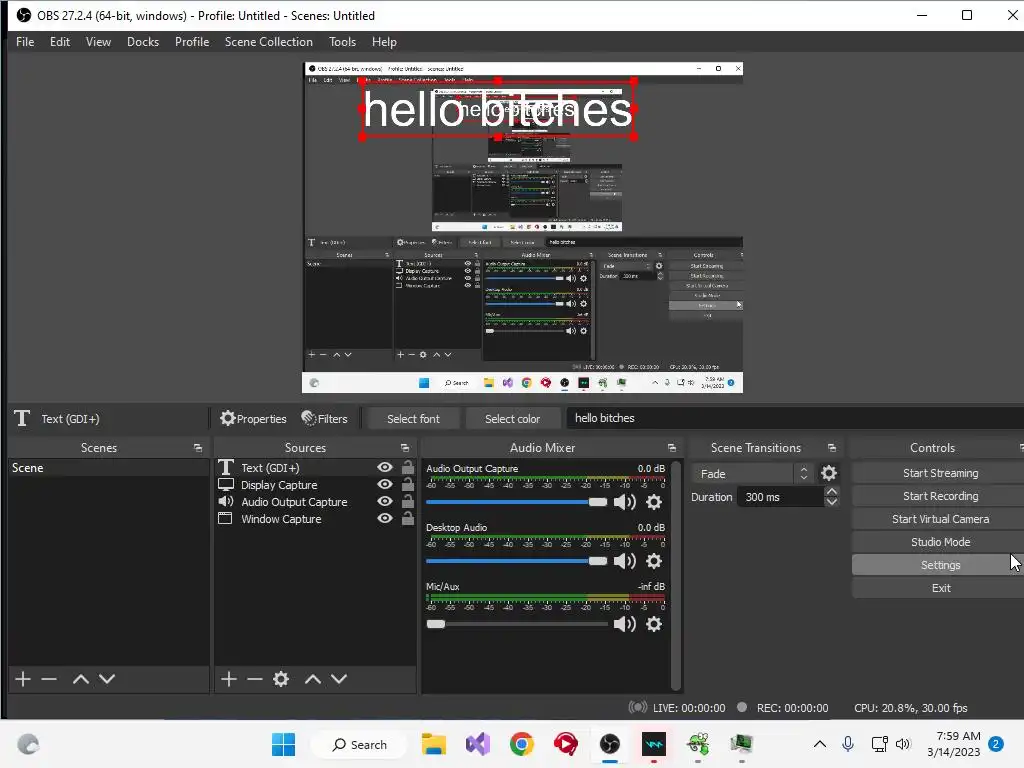The width and height of the screenshot is (1024, 768).
Task: Adjust Desktop Audio volume slider
Action: [x=517, y=561]
